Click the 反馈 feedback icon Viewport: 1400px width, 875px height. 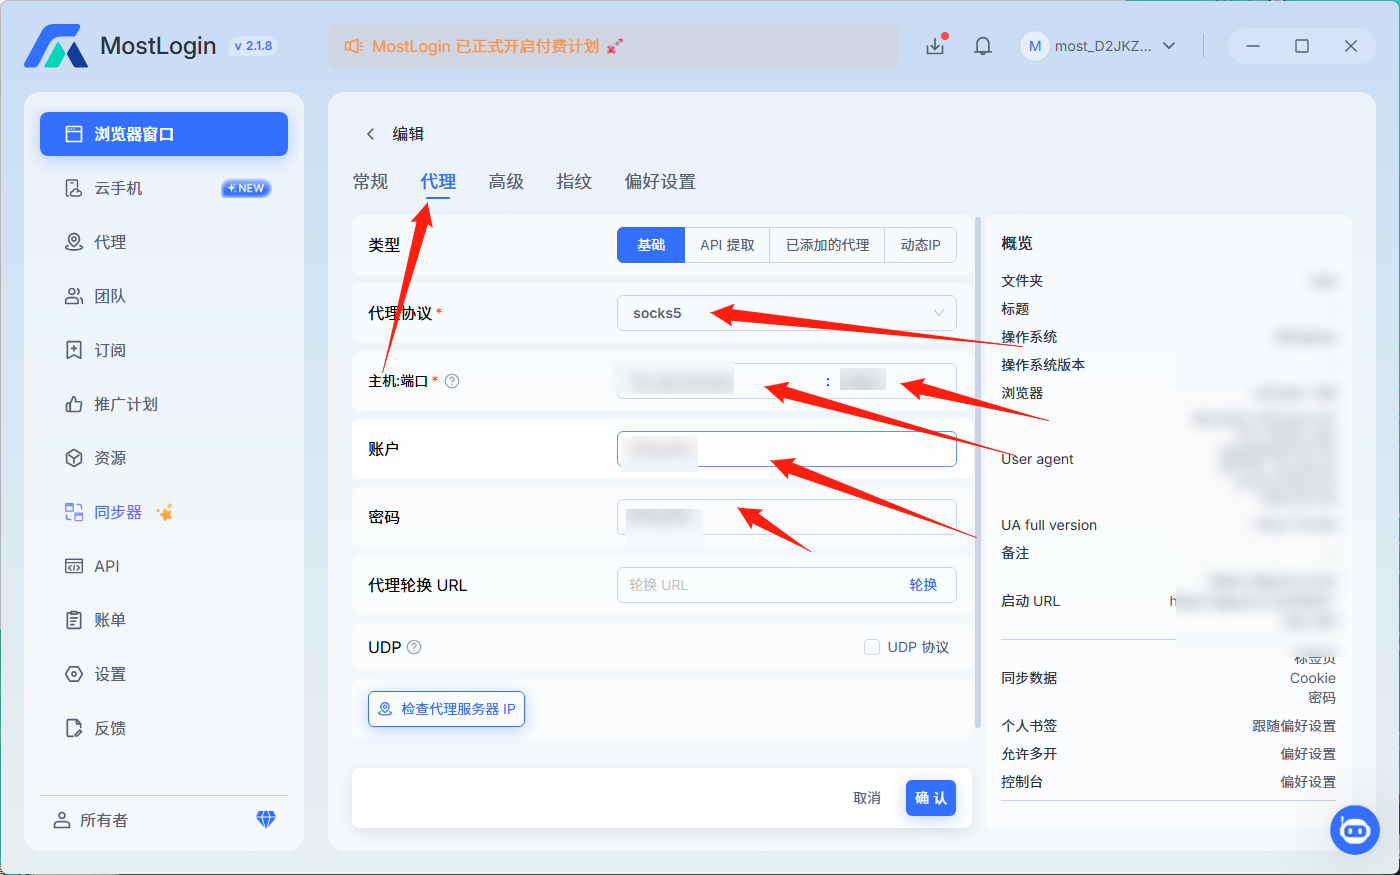pos(74,728)
